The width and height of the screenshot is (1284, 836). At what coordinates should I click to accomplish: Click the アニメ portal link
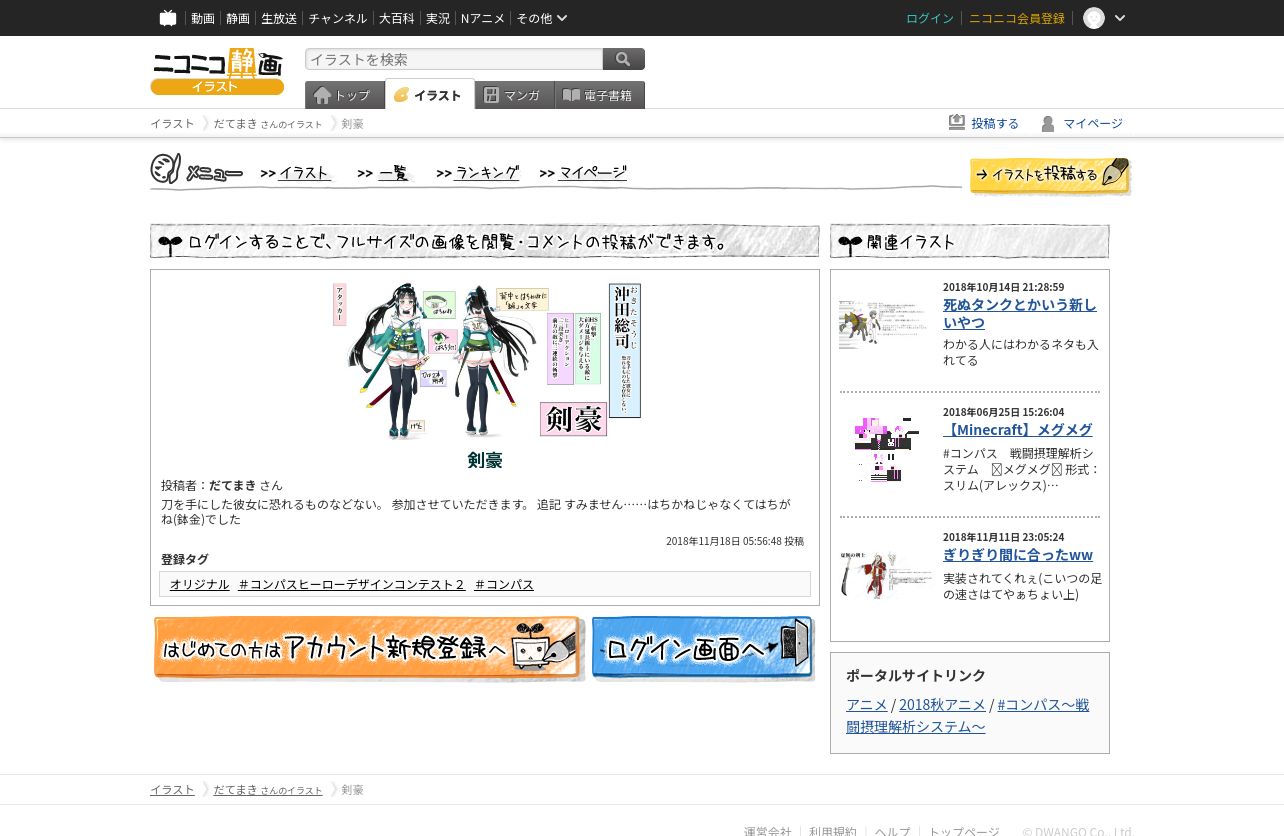pos(867,704)
